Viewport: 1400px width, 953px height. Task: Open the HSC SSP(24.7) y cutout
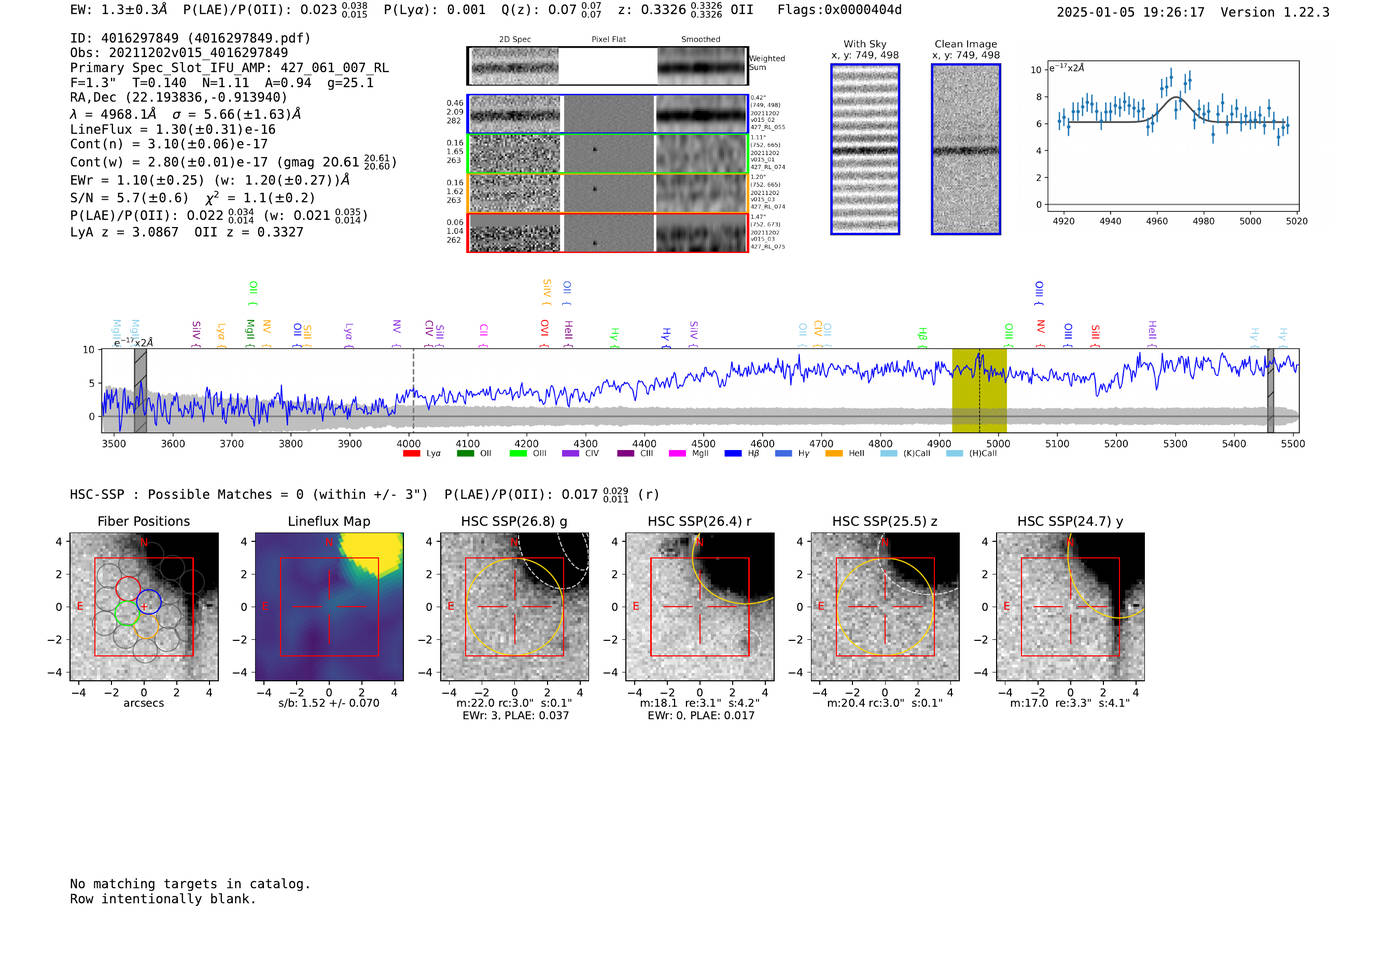tap(1070, 607)
